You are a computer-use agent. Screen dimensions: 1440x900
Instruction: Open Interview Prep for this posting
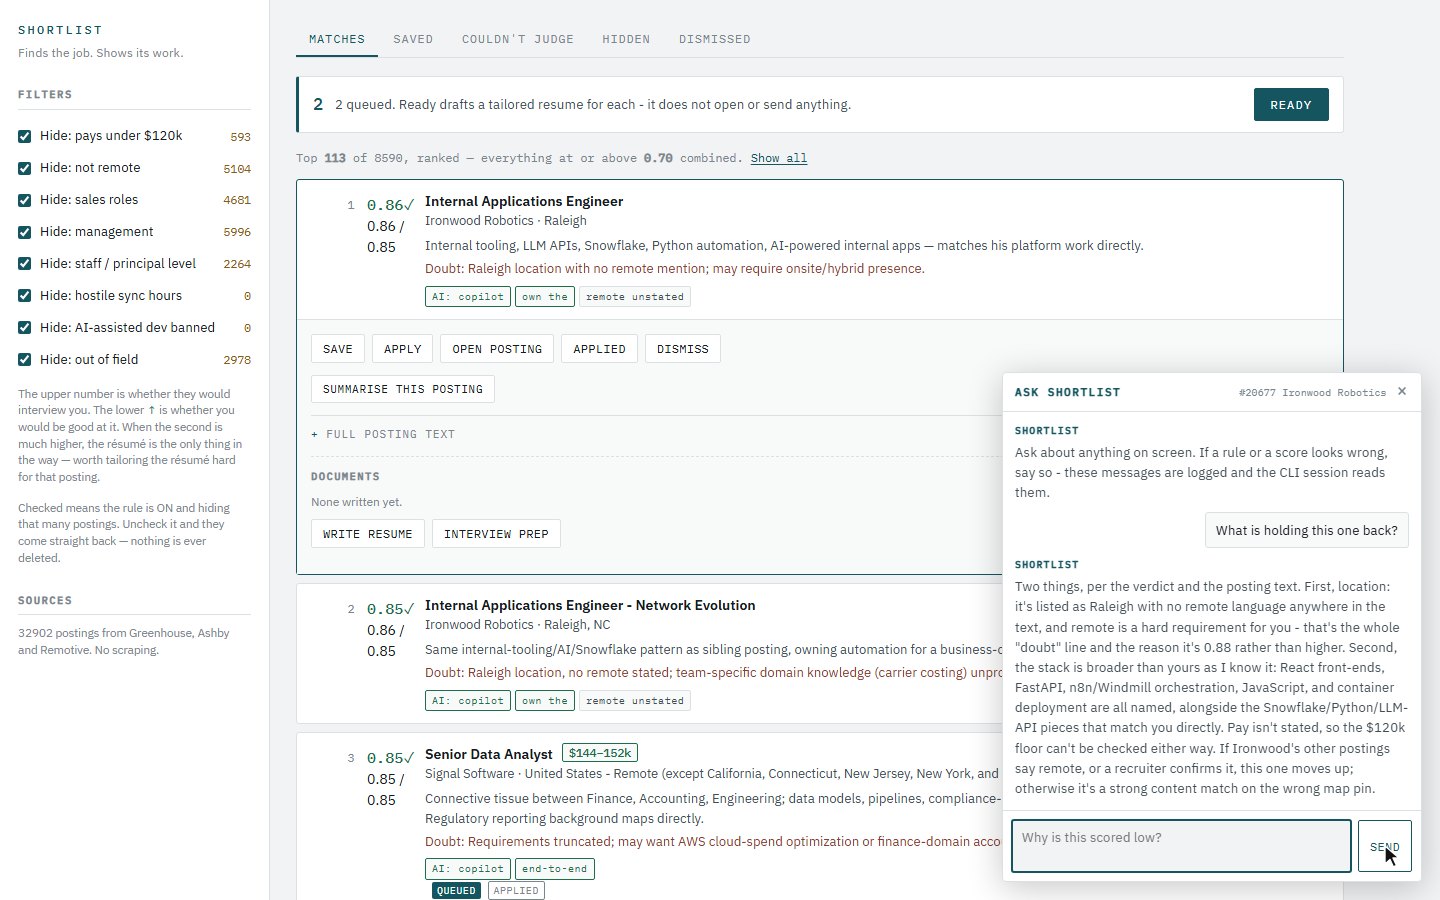point(496,534)
